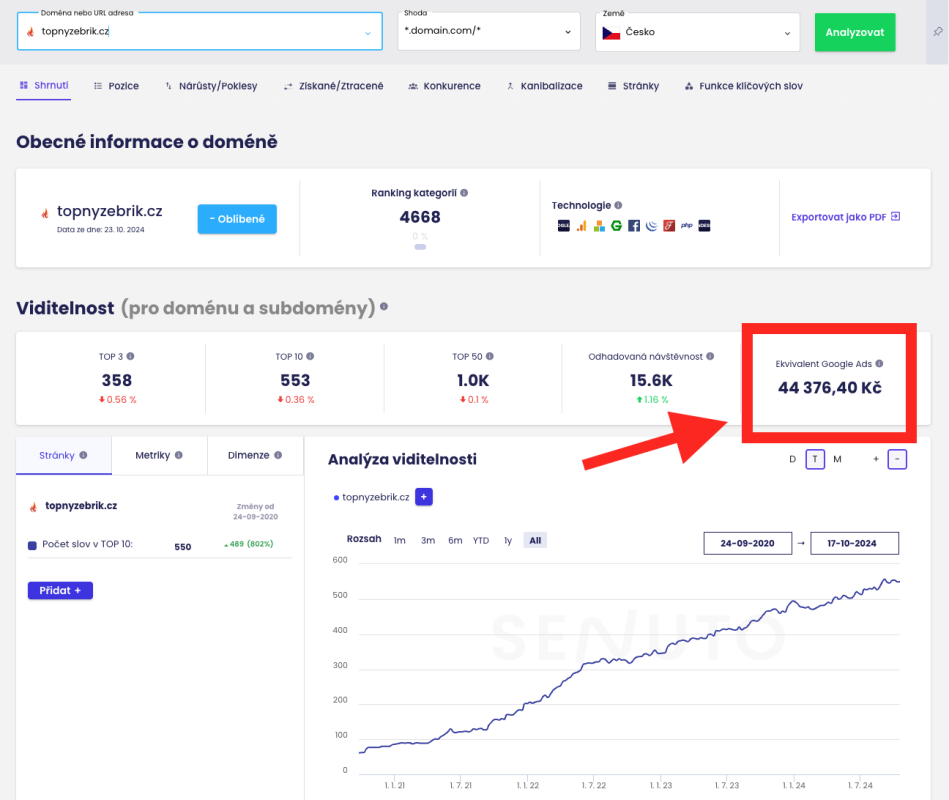Open the Nárůsty/Poklesy tab
The image size is (949, 800).
[211, 86]
